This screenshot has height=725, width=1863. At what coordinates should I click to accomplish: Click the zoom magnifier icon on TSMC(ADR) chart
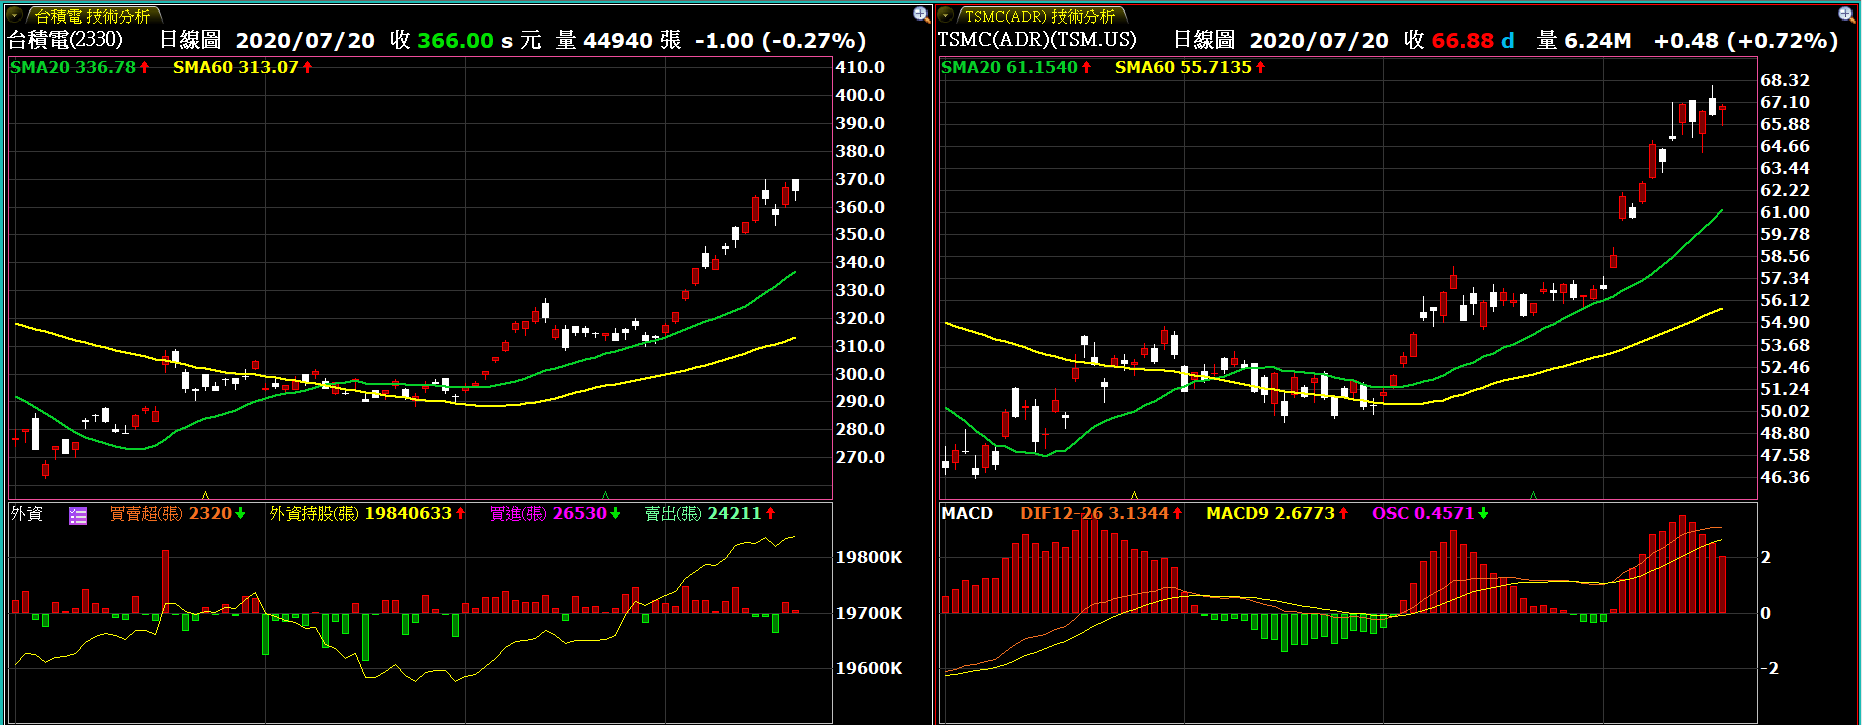point(1846,14)
